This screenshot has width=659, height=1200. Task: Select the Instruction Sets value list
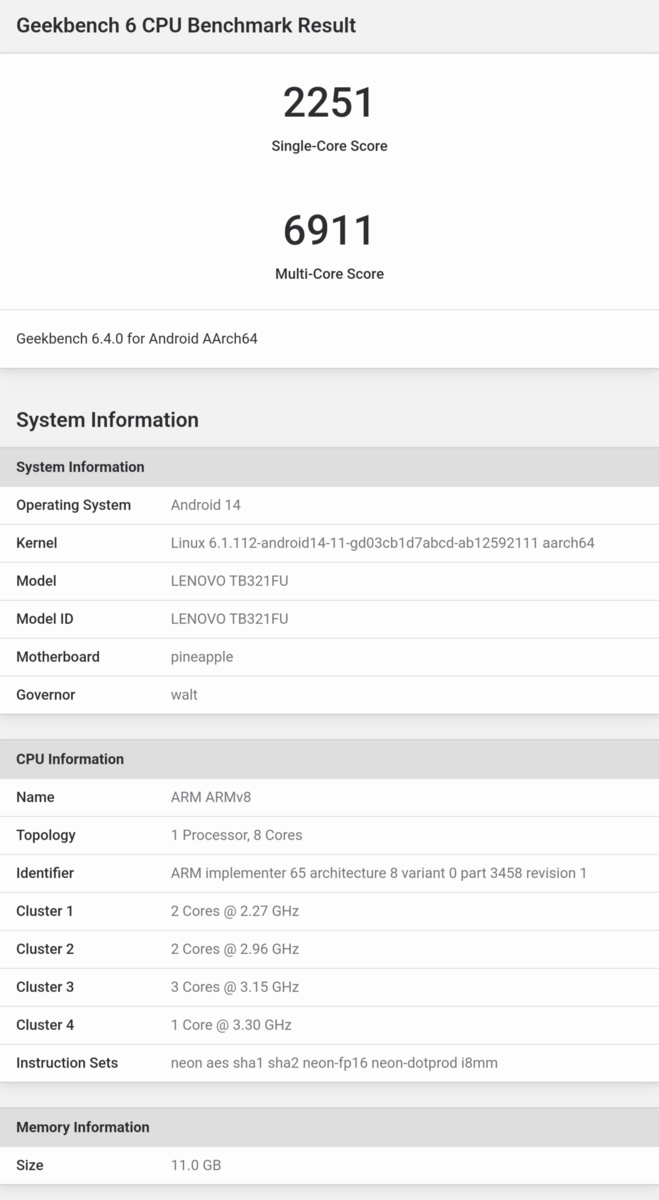[x=334, y=1063]
